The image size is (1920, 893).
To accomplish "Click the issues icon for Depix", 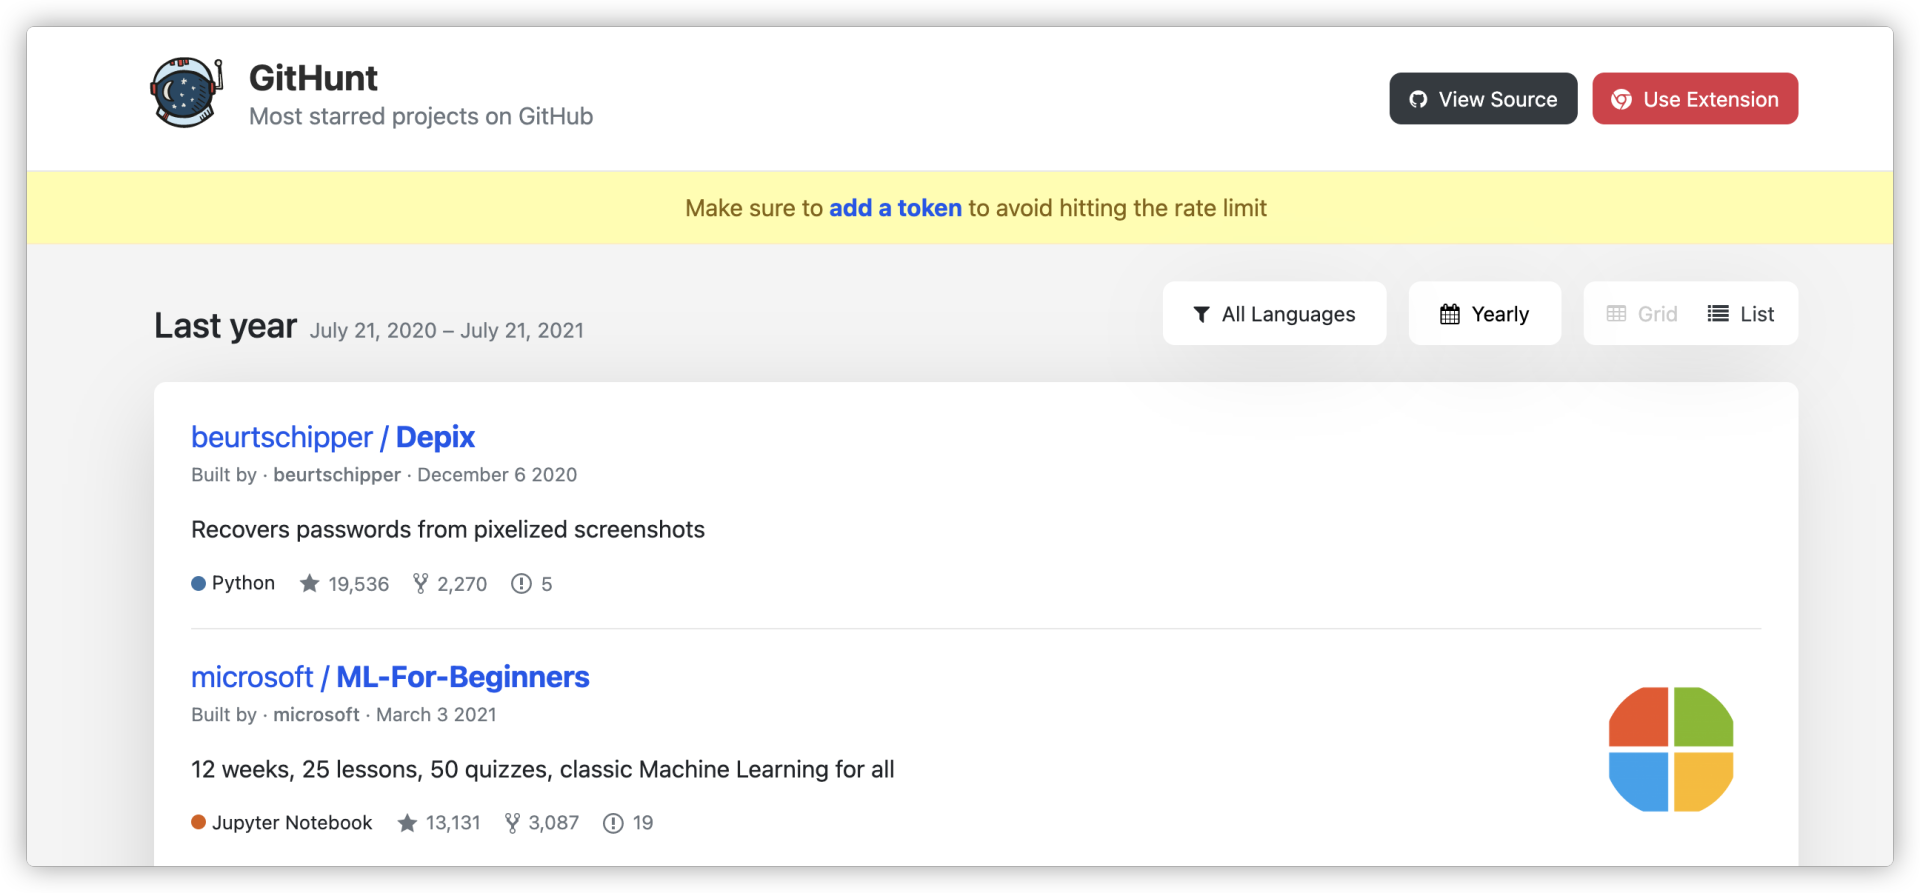I will click(521, 584).
